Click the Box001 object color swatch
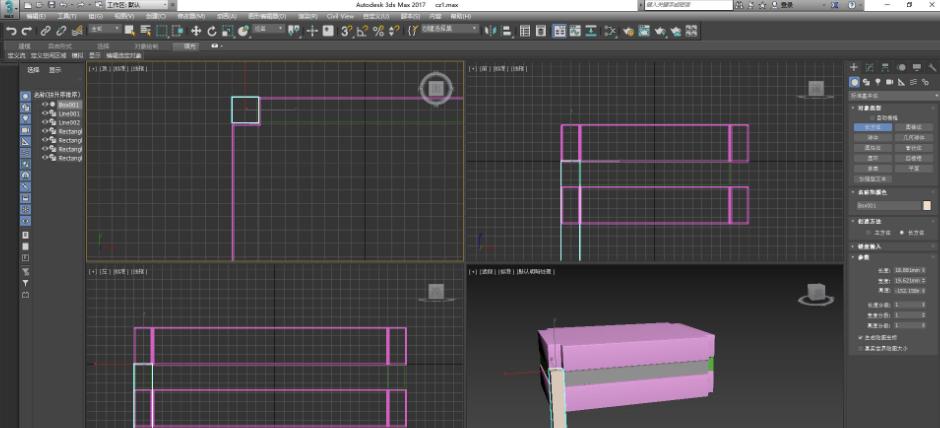 (926, 205)
